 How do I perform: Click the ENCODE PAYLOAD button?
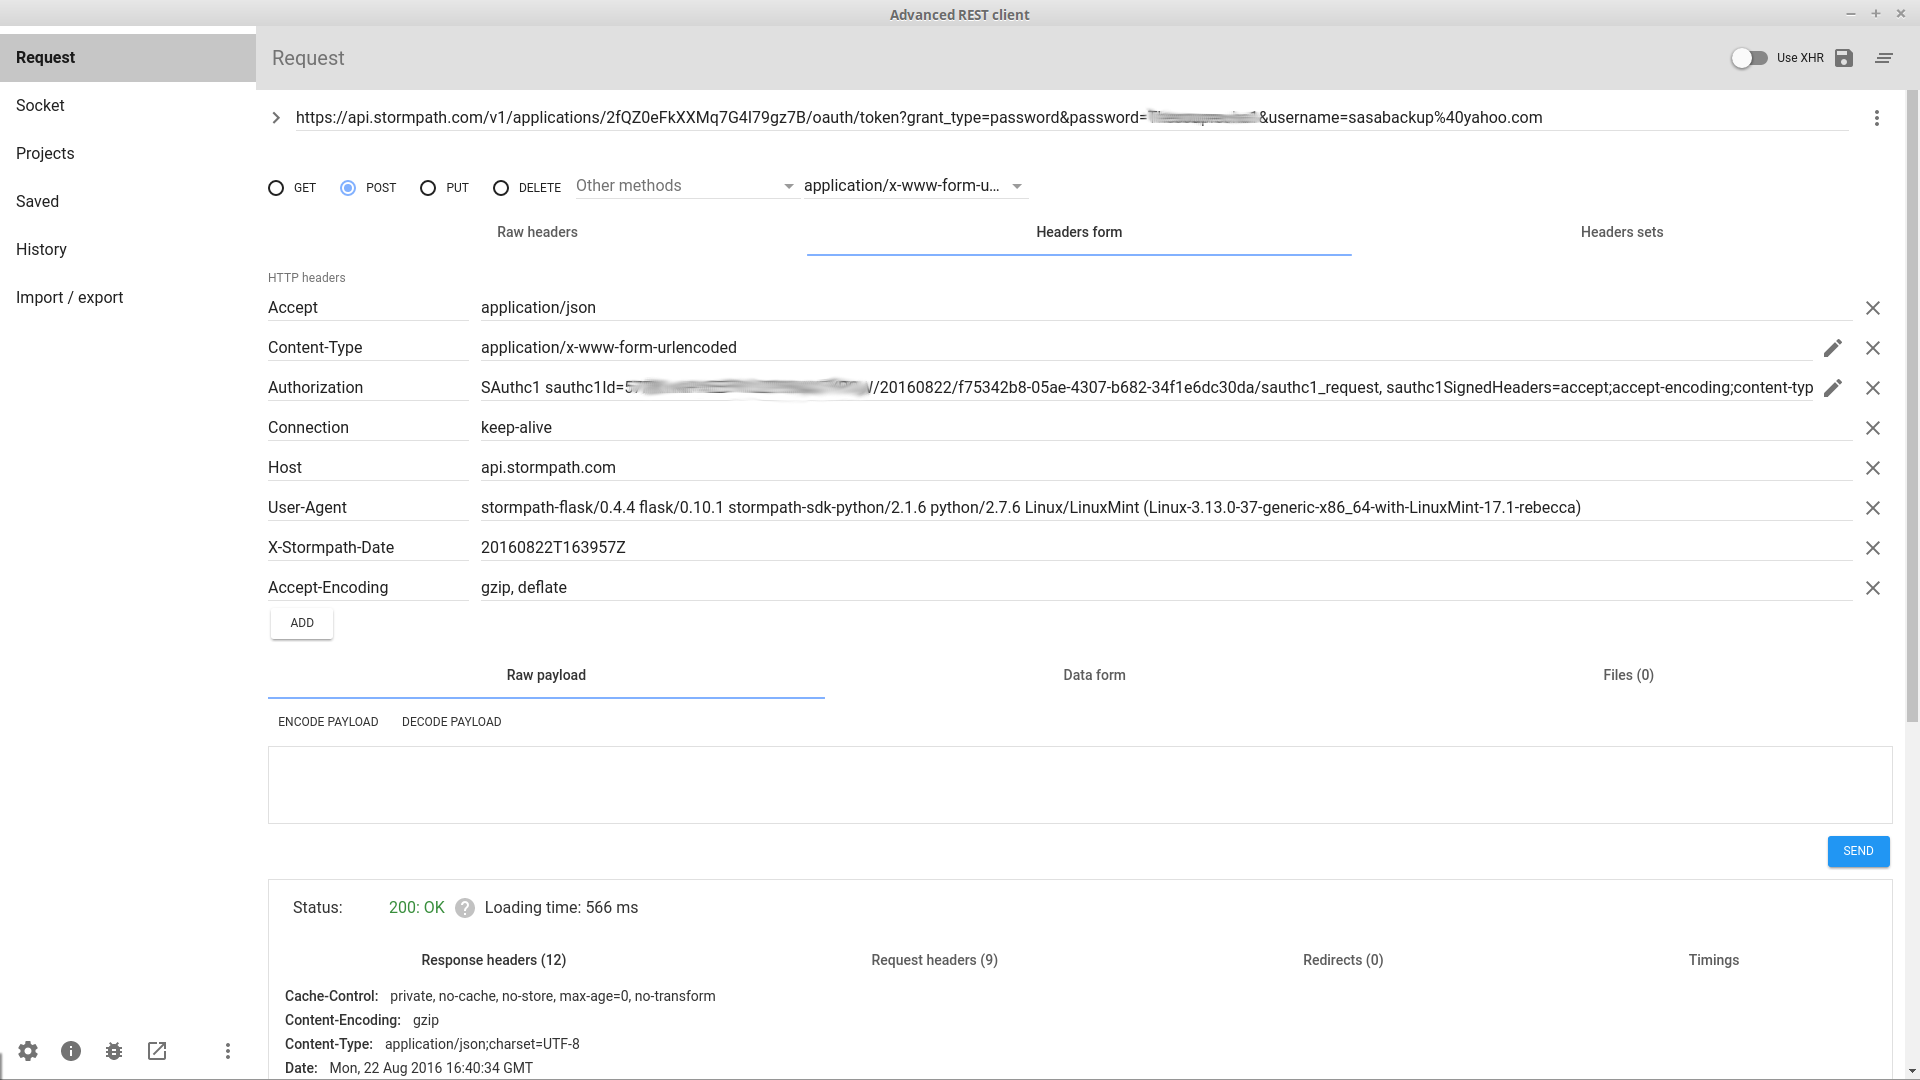click(328, 722)
